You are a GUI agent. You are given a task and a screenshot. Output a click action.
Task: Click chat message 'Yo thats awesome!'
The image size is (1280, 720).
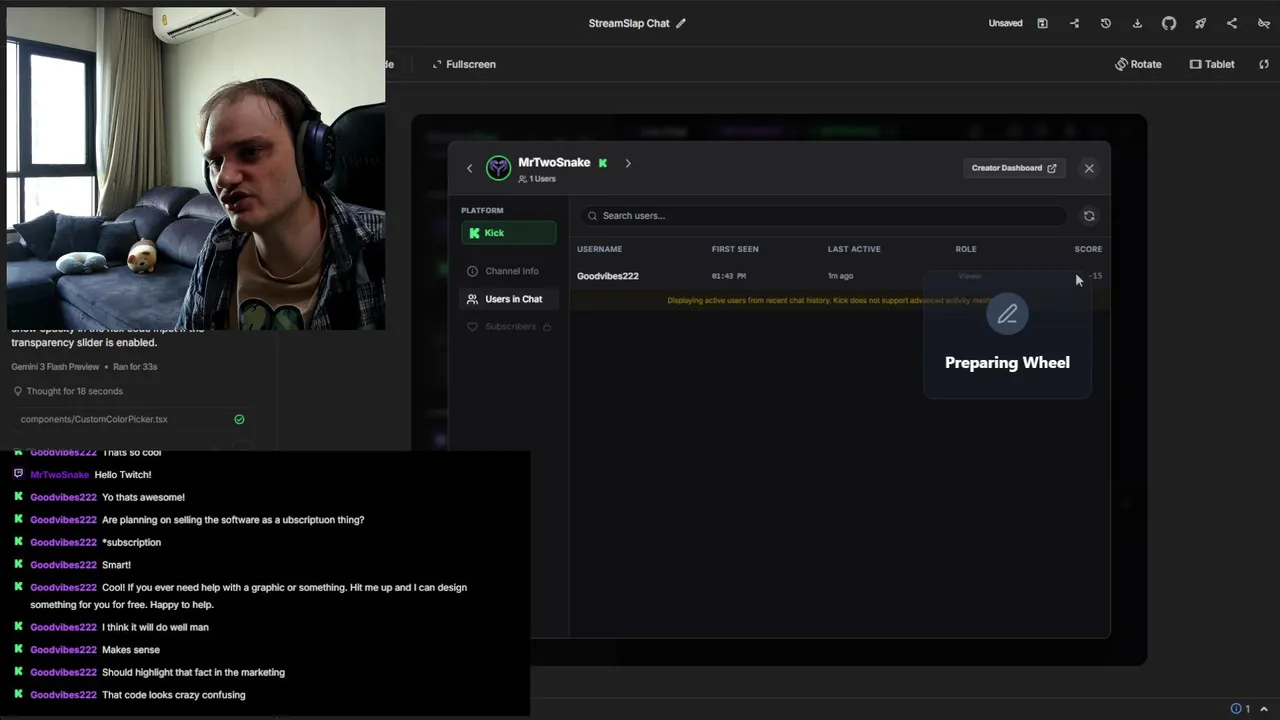tap(143, 497)
